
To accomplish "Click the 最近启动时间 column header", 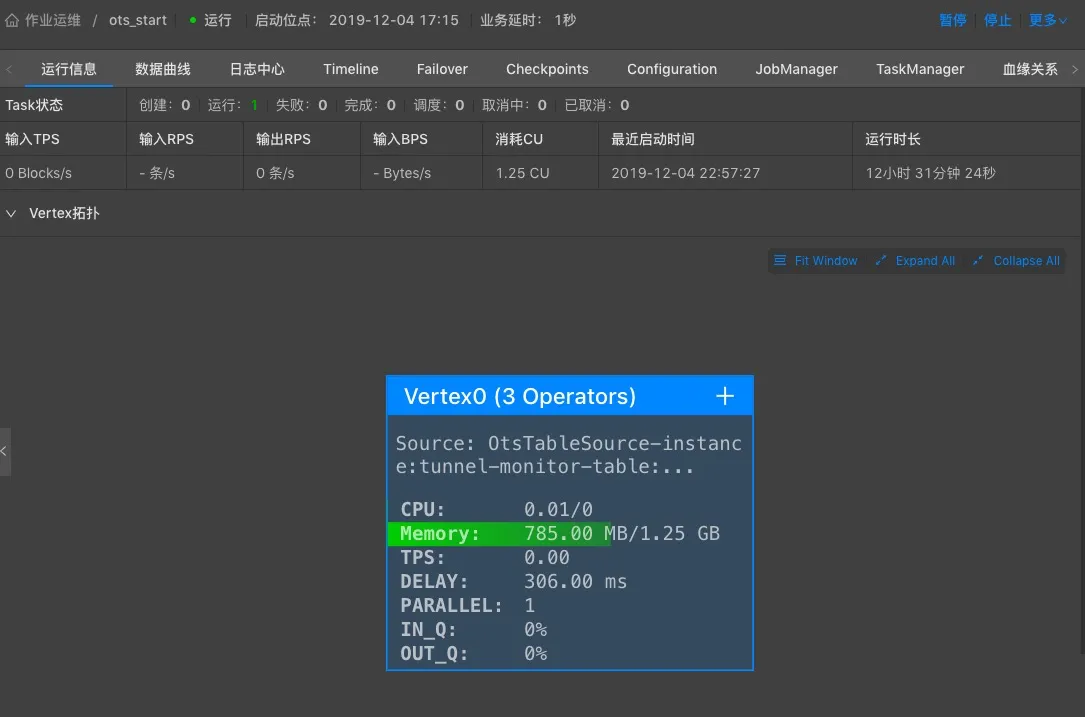I will (x=653, y=139).
